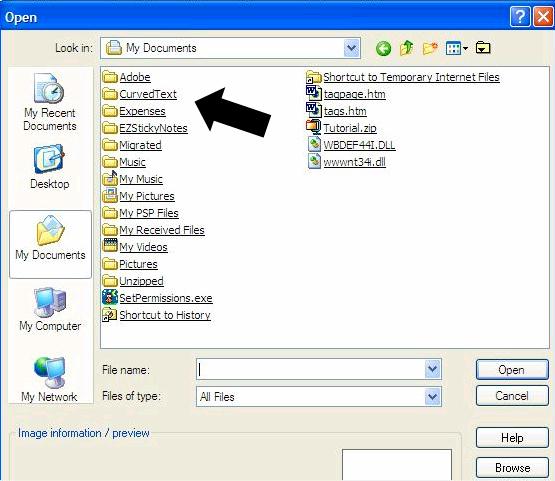This screenshot has width=555, height=481.
Task: Open My Network places icon
Action: 49,379
